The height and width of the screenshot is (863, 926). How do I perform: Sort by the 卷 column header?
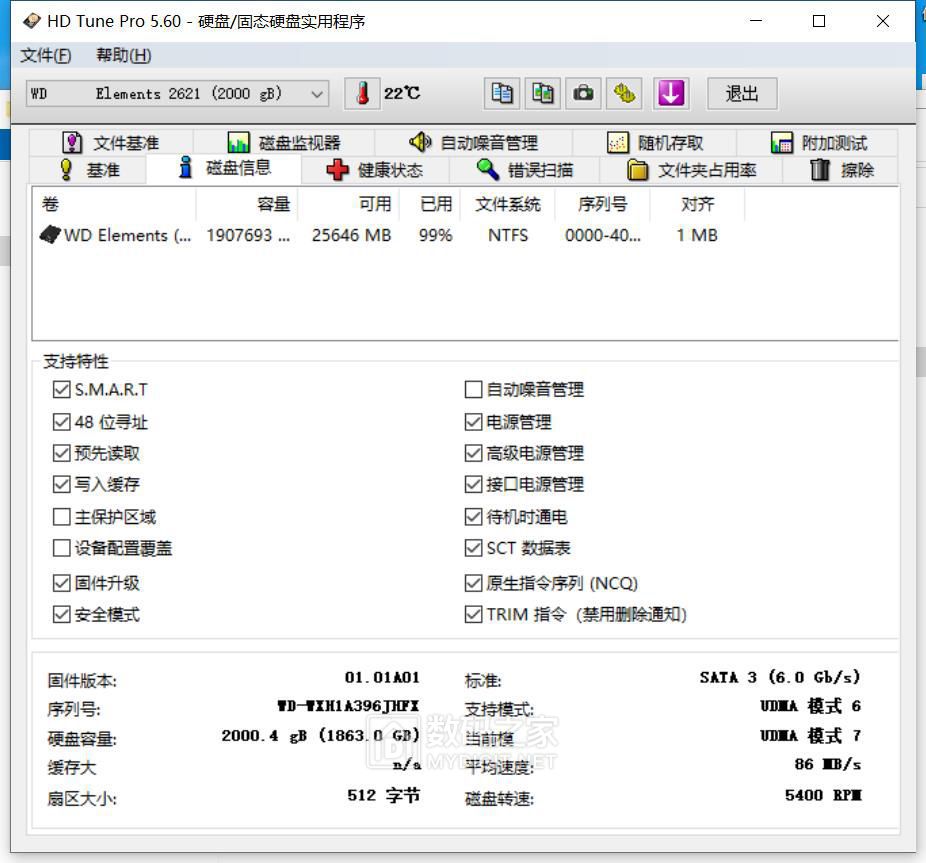(x=113, y=204)
